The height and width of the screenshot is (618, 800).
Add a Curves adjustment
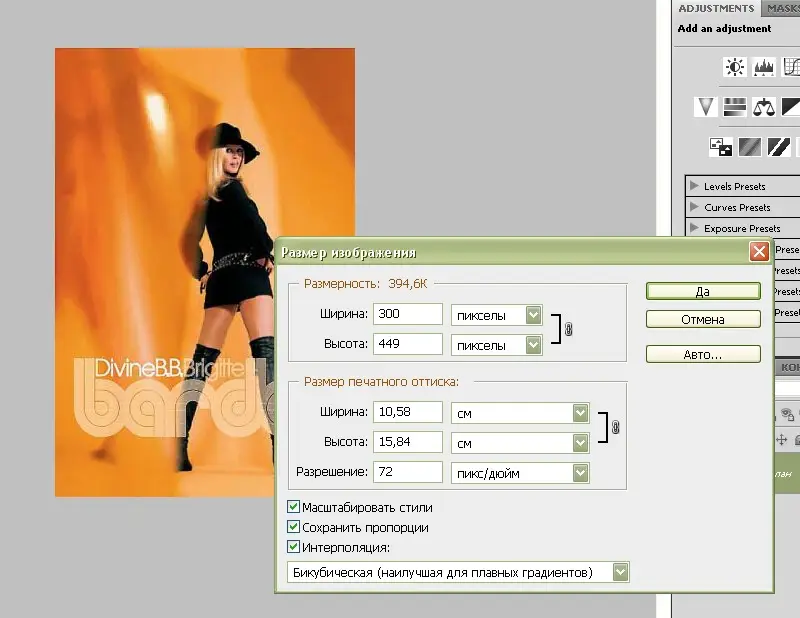point(791,67)
